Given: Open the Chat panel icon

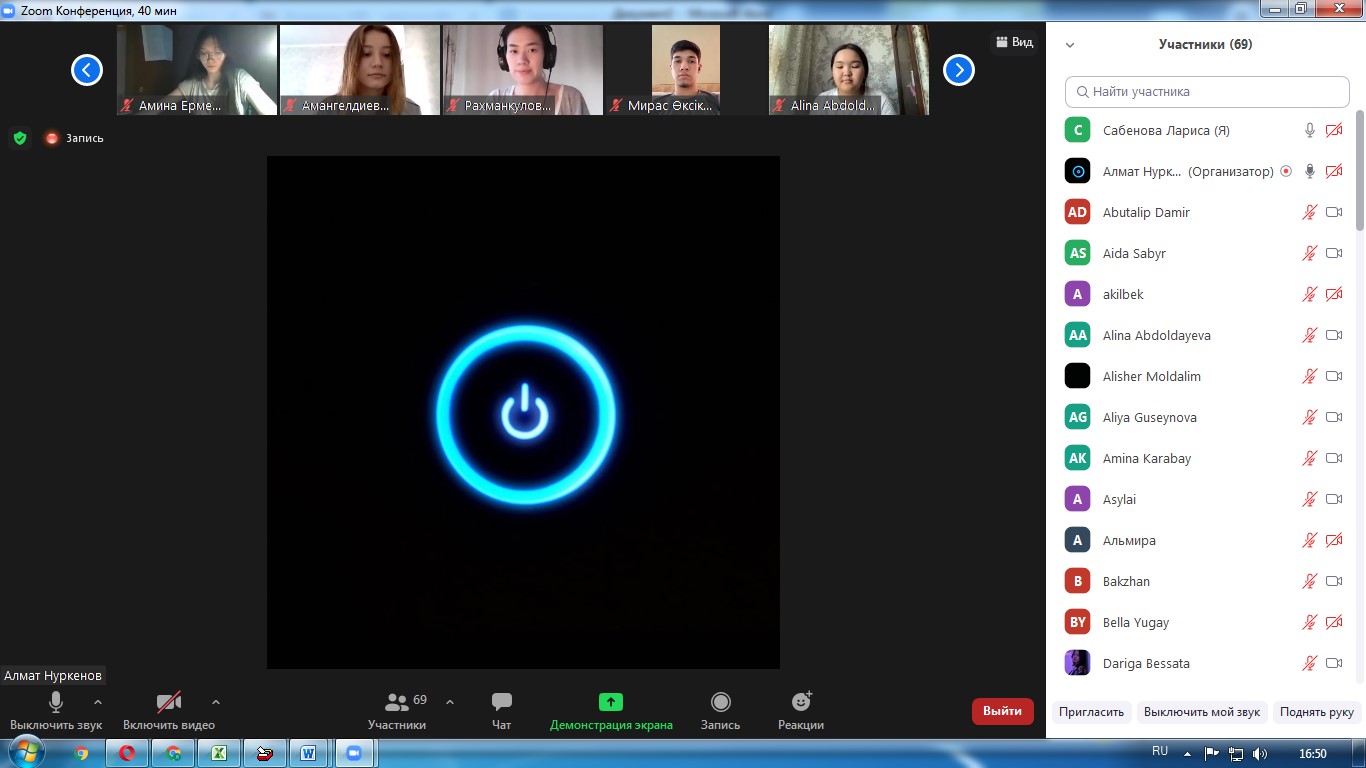Looking at the screenshot, I should click(x=501, y=703).
